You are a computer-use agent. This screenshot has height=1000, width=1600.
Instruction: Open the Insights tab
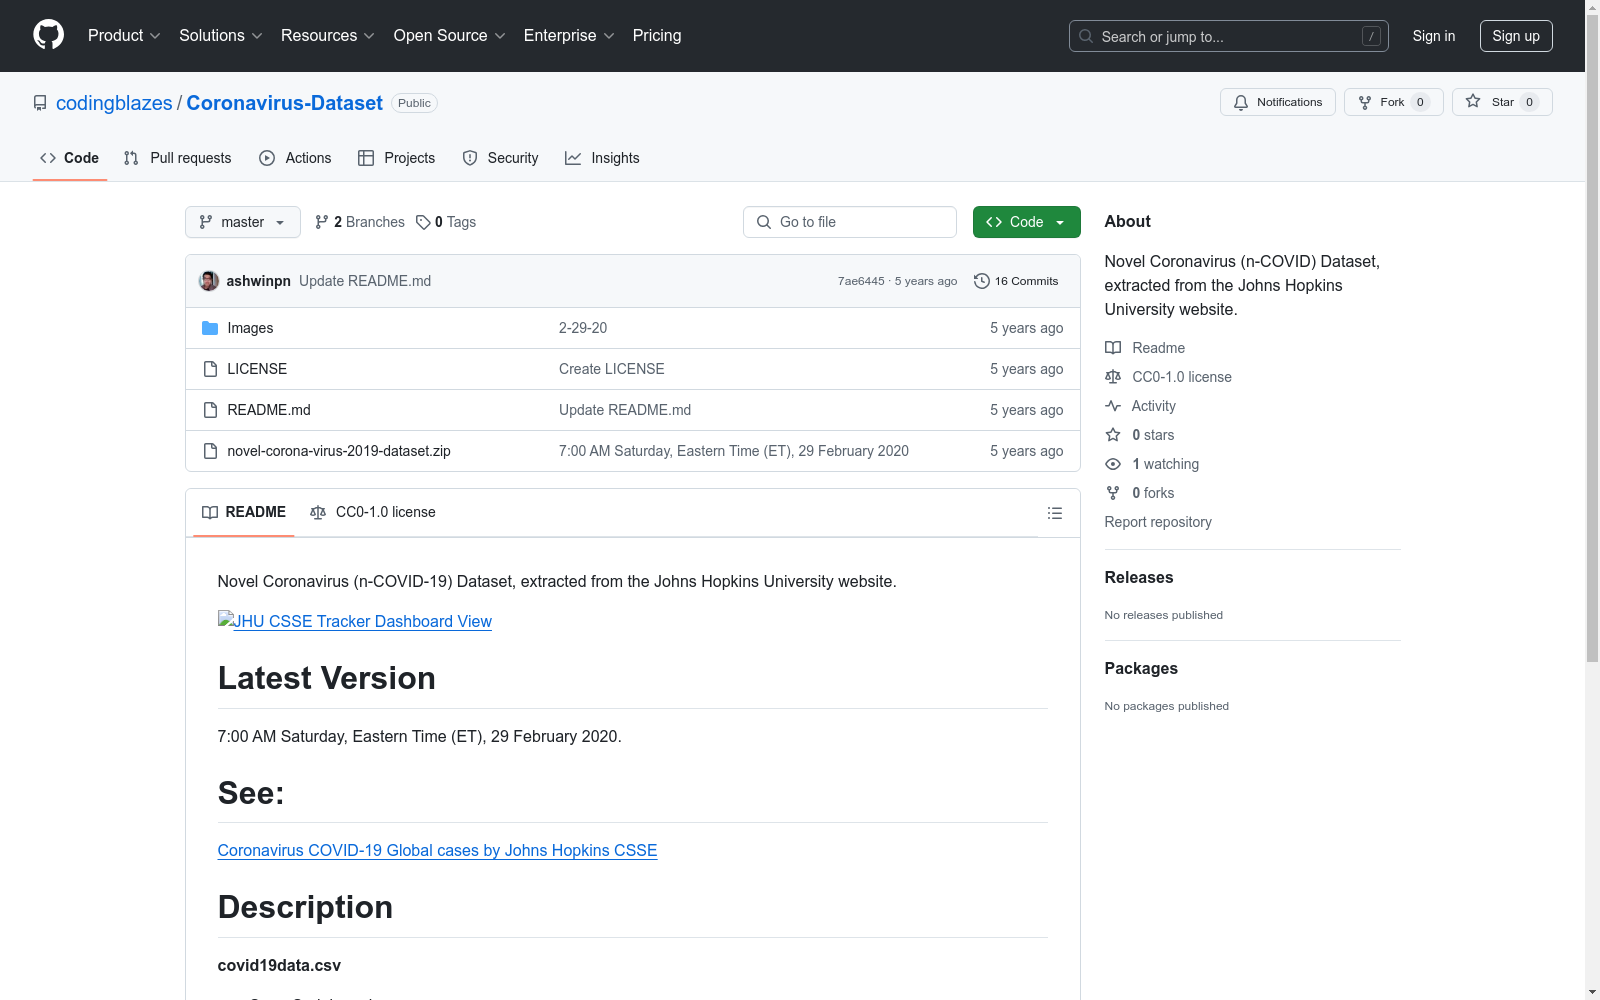[602, 158]
